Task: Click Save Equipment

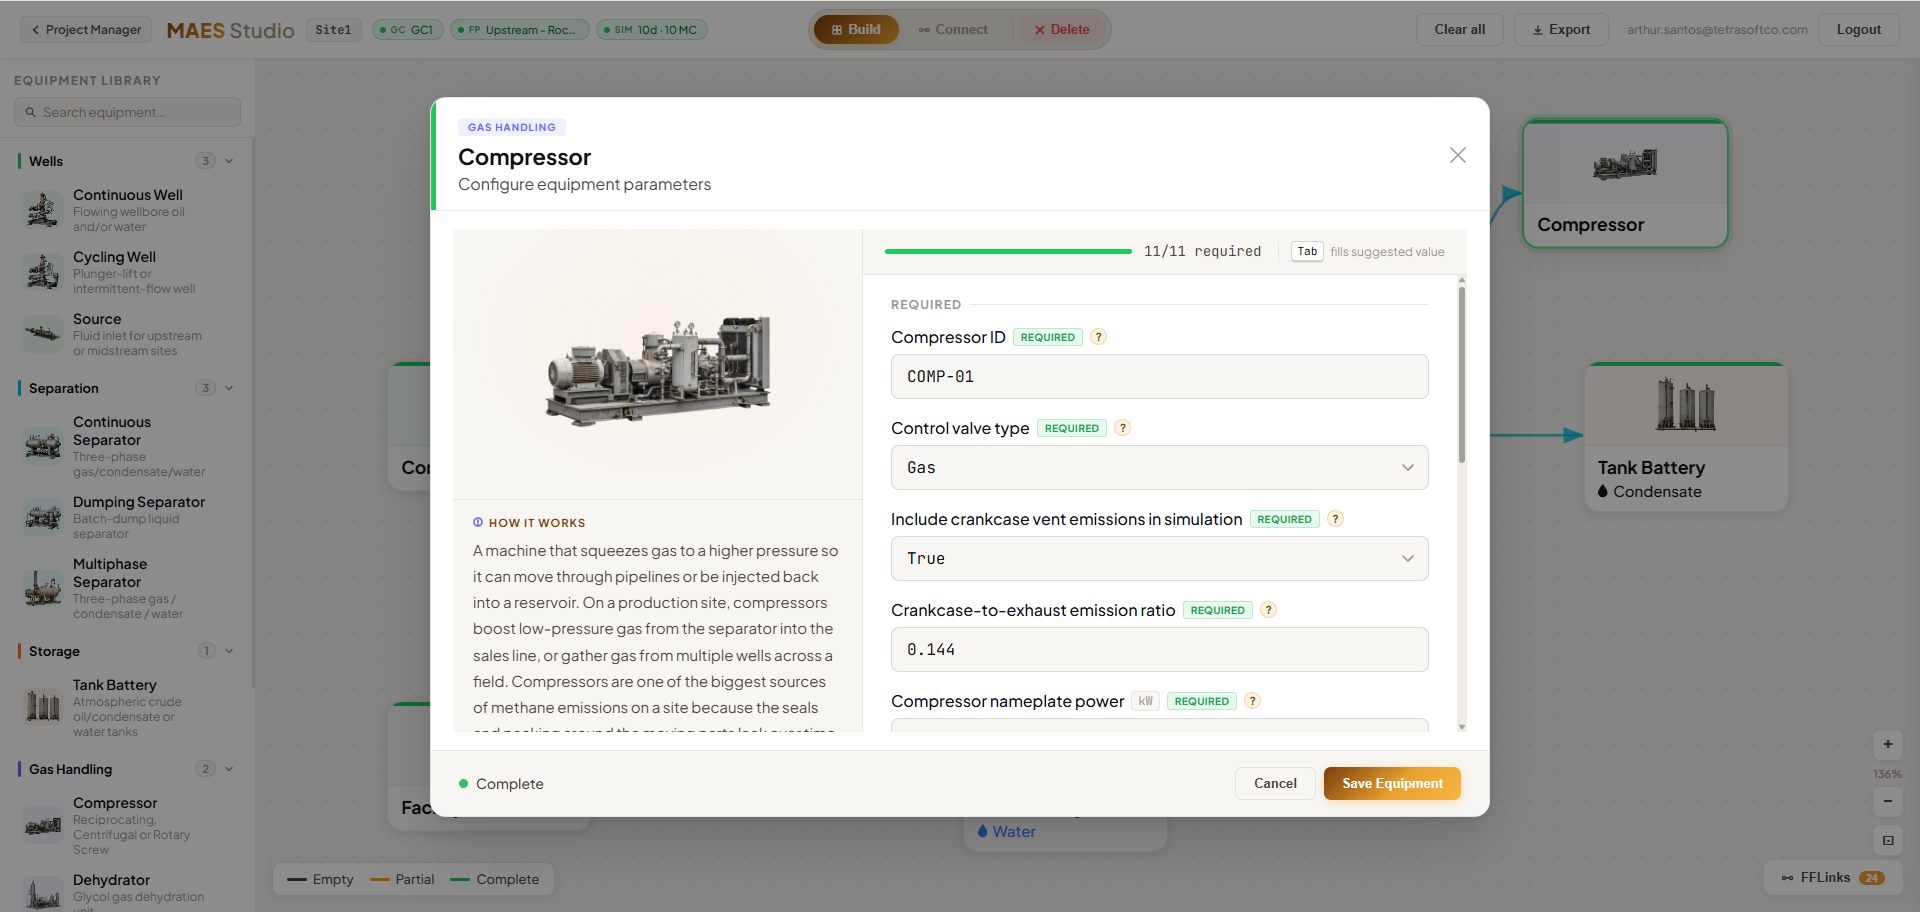Action: point(1392,784)
